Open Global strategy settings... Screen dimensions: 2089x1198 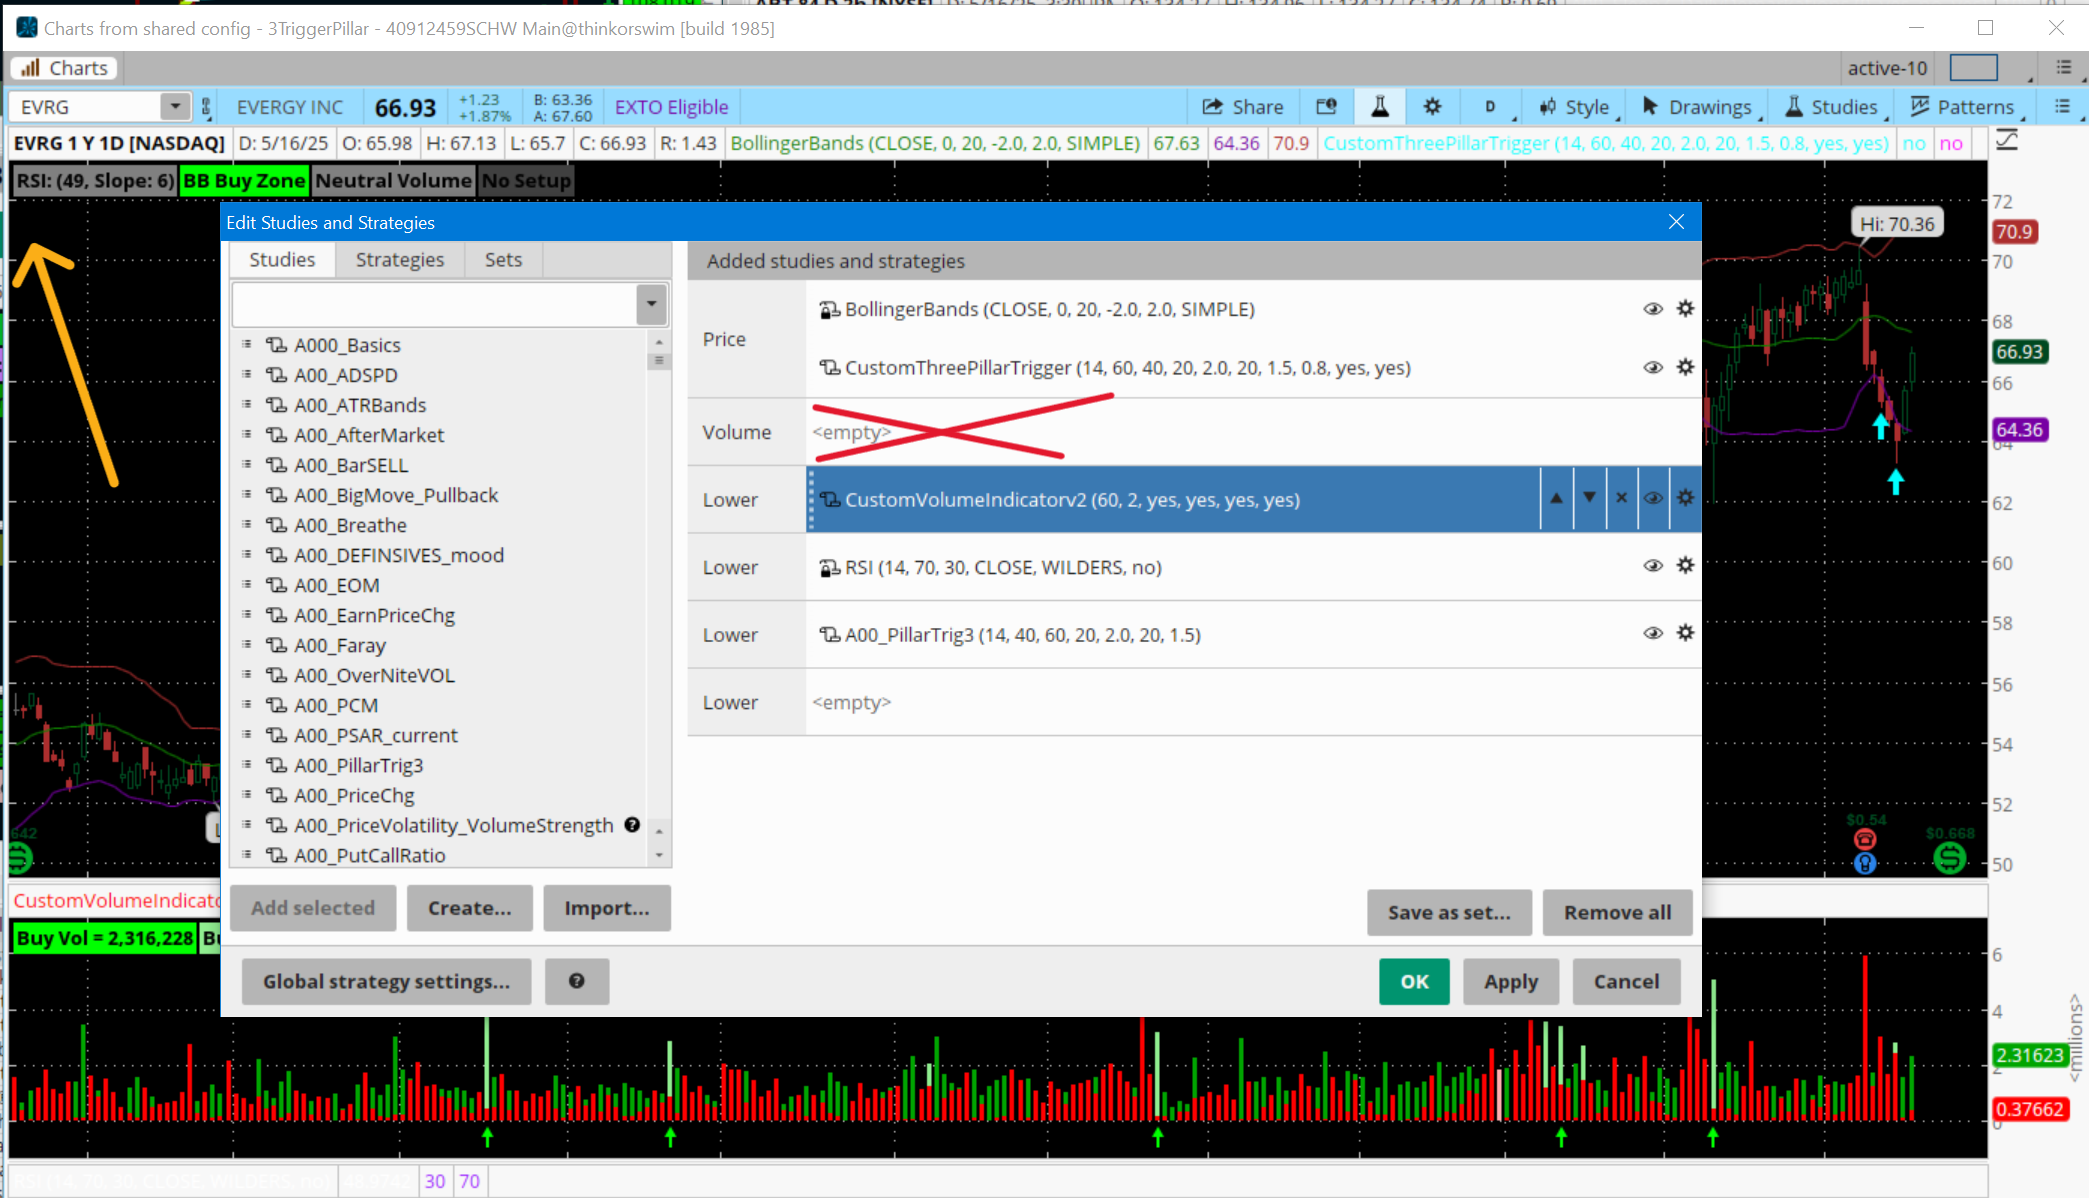386,981
